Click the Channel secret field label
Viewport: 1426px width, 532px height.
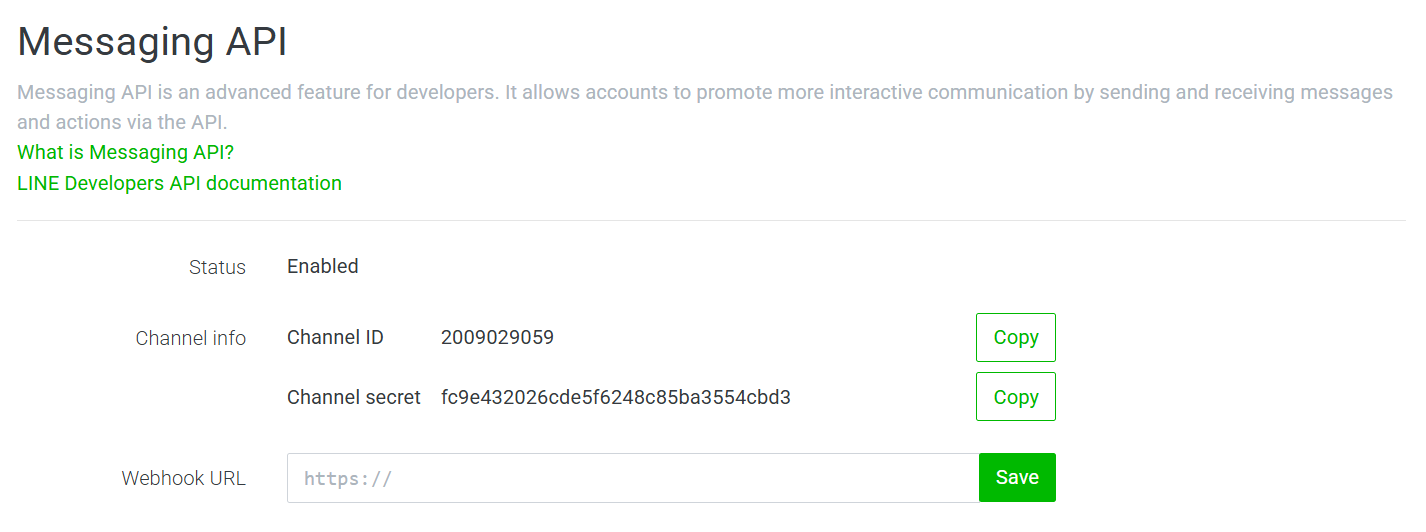coord(353,397)
